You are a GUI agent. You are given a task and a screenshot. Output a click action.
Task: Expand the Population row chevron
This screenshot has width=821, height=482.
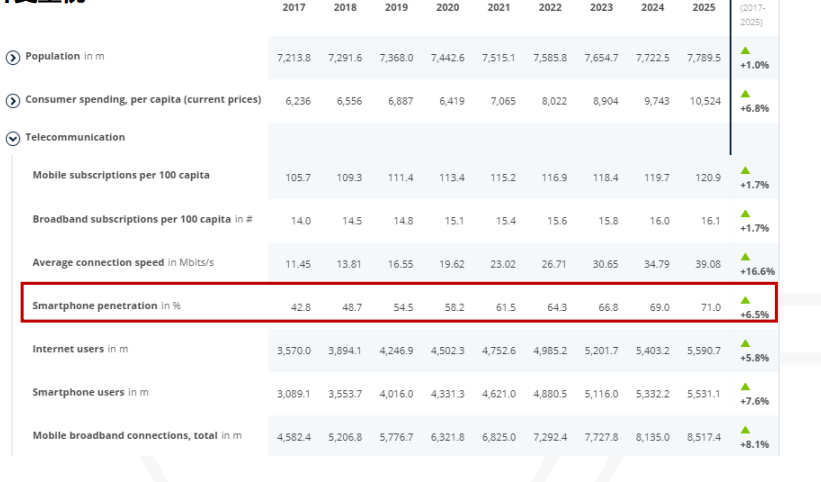point(13,57)
